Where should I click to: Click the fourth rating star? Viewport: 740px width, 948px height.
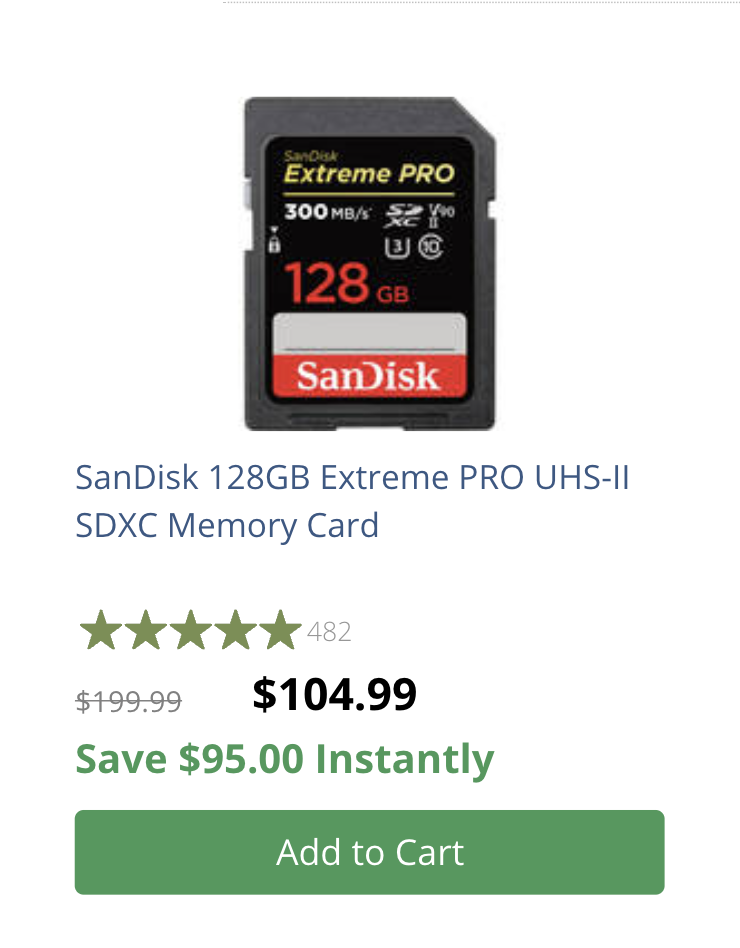[x=235, y=631]
